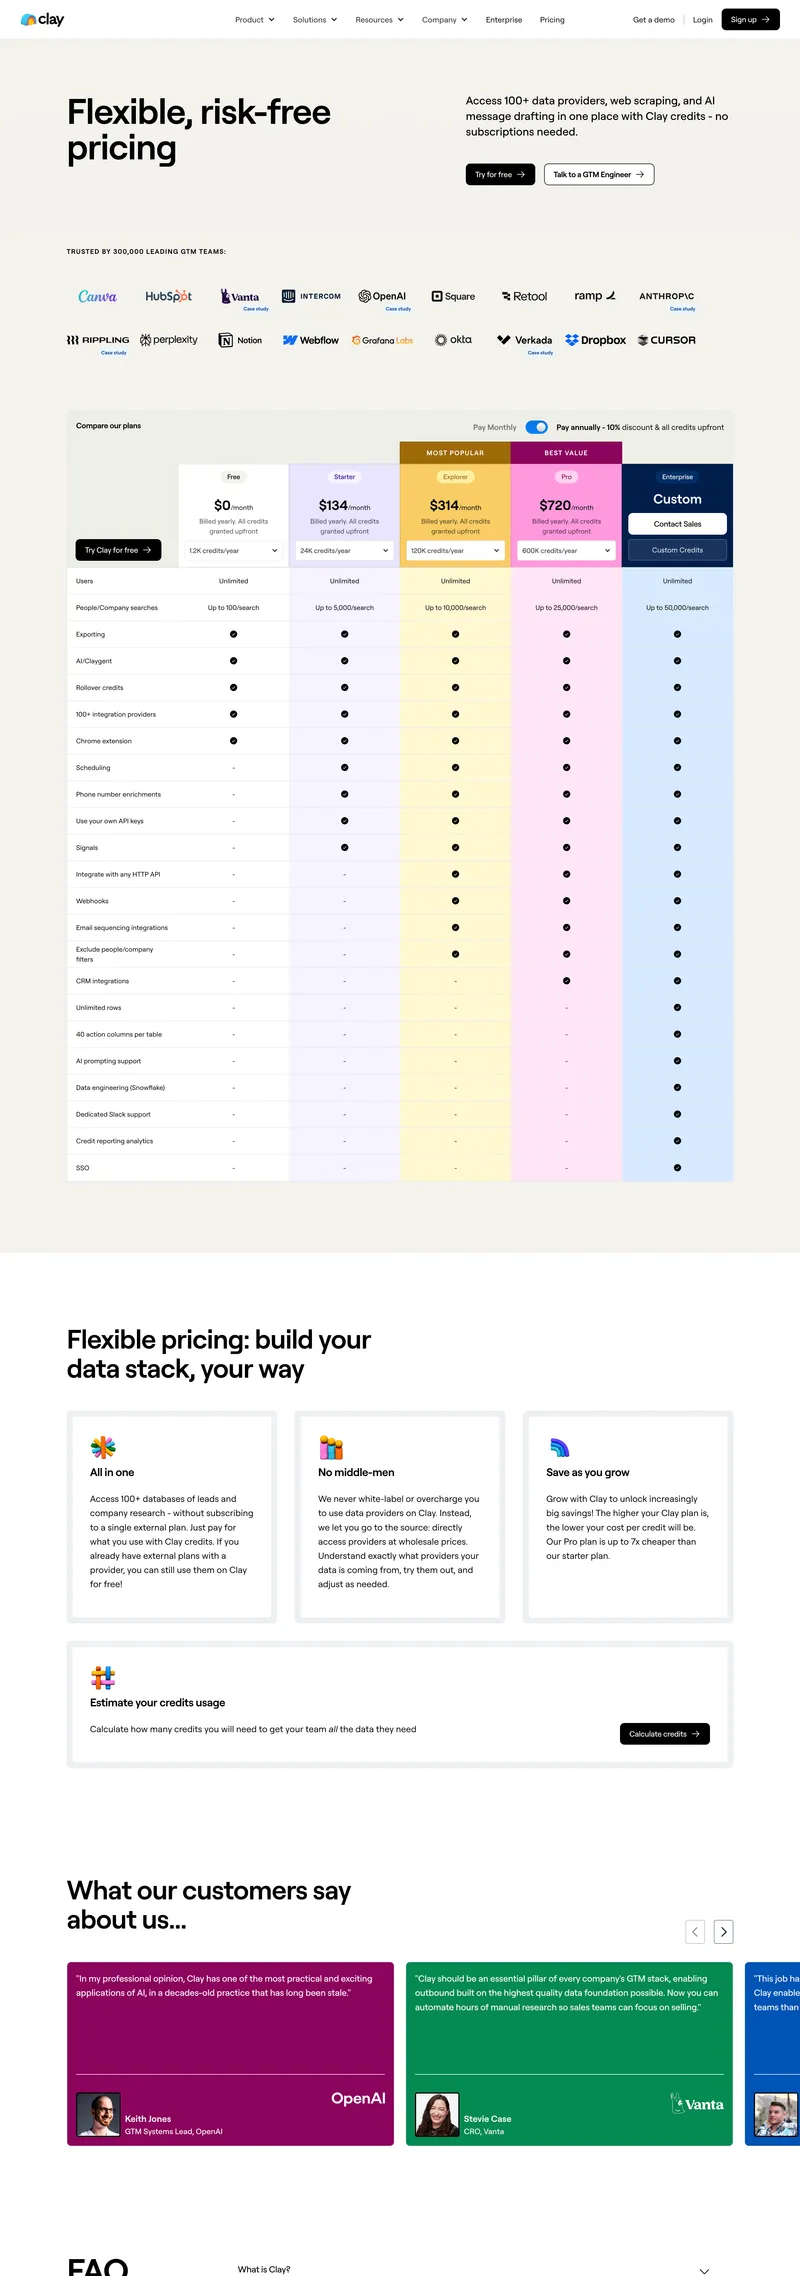Open the Explorer plan credits dropdown
The image size is (800, 2276).
[455, 550]
